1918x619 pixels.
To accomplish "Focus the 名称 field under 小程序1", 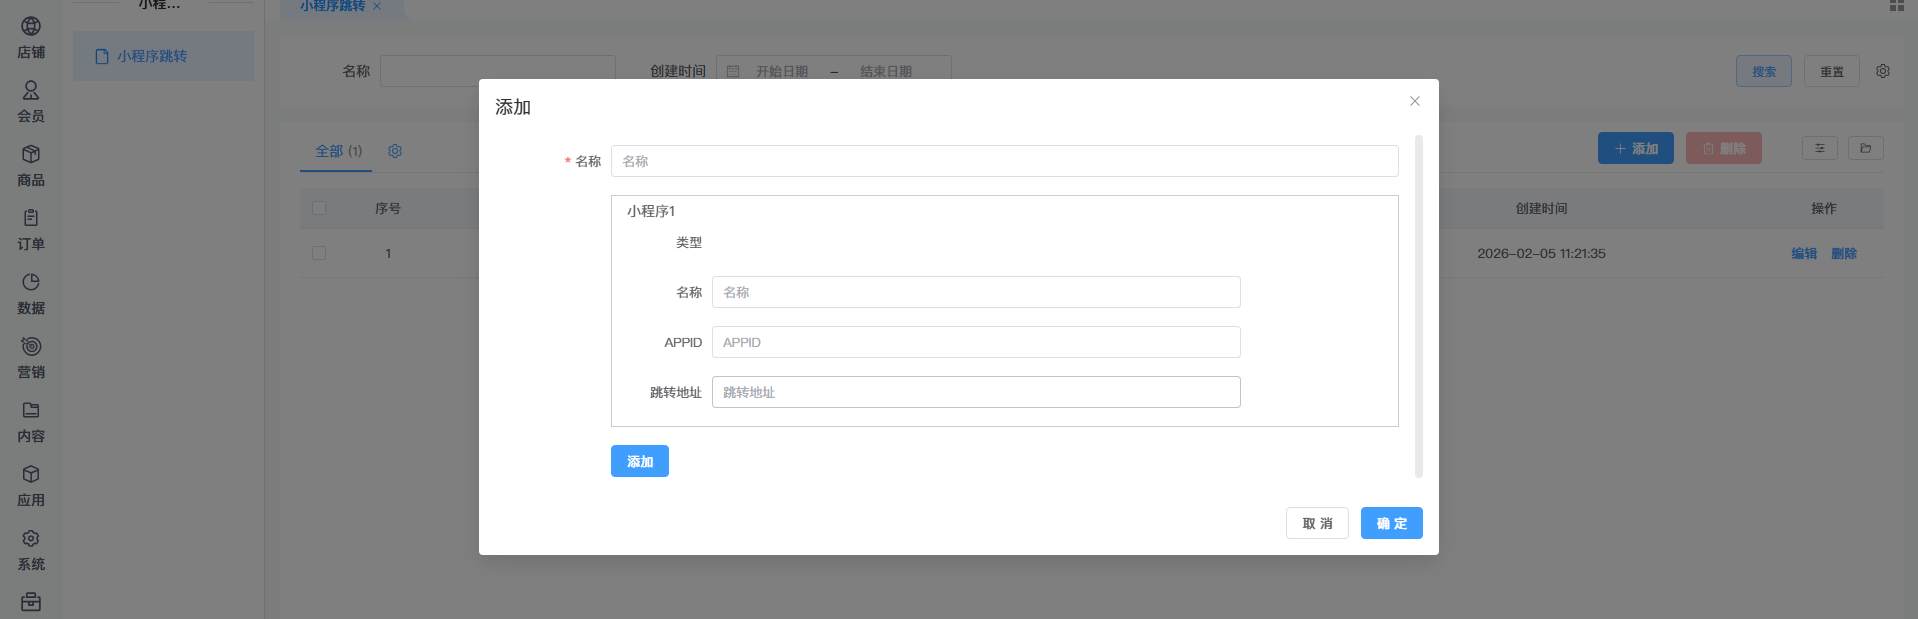I will (976, 292).
